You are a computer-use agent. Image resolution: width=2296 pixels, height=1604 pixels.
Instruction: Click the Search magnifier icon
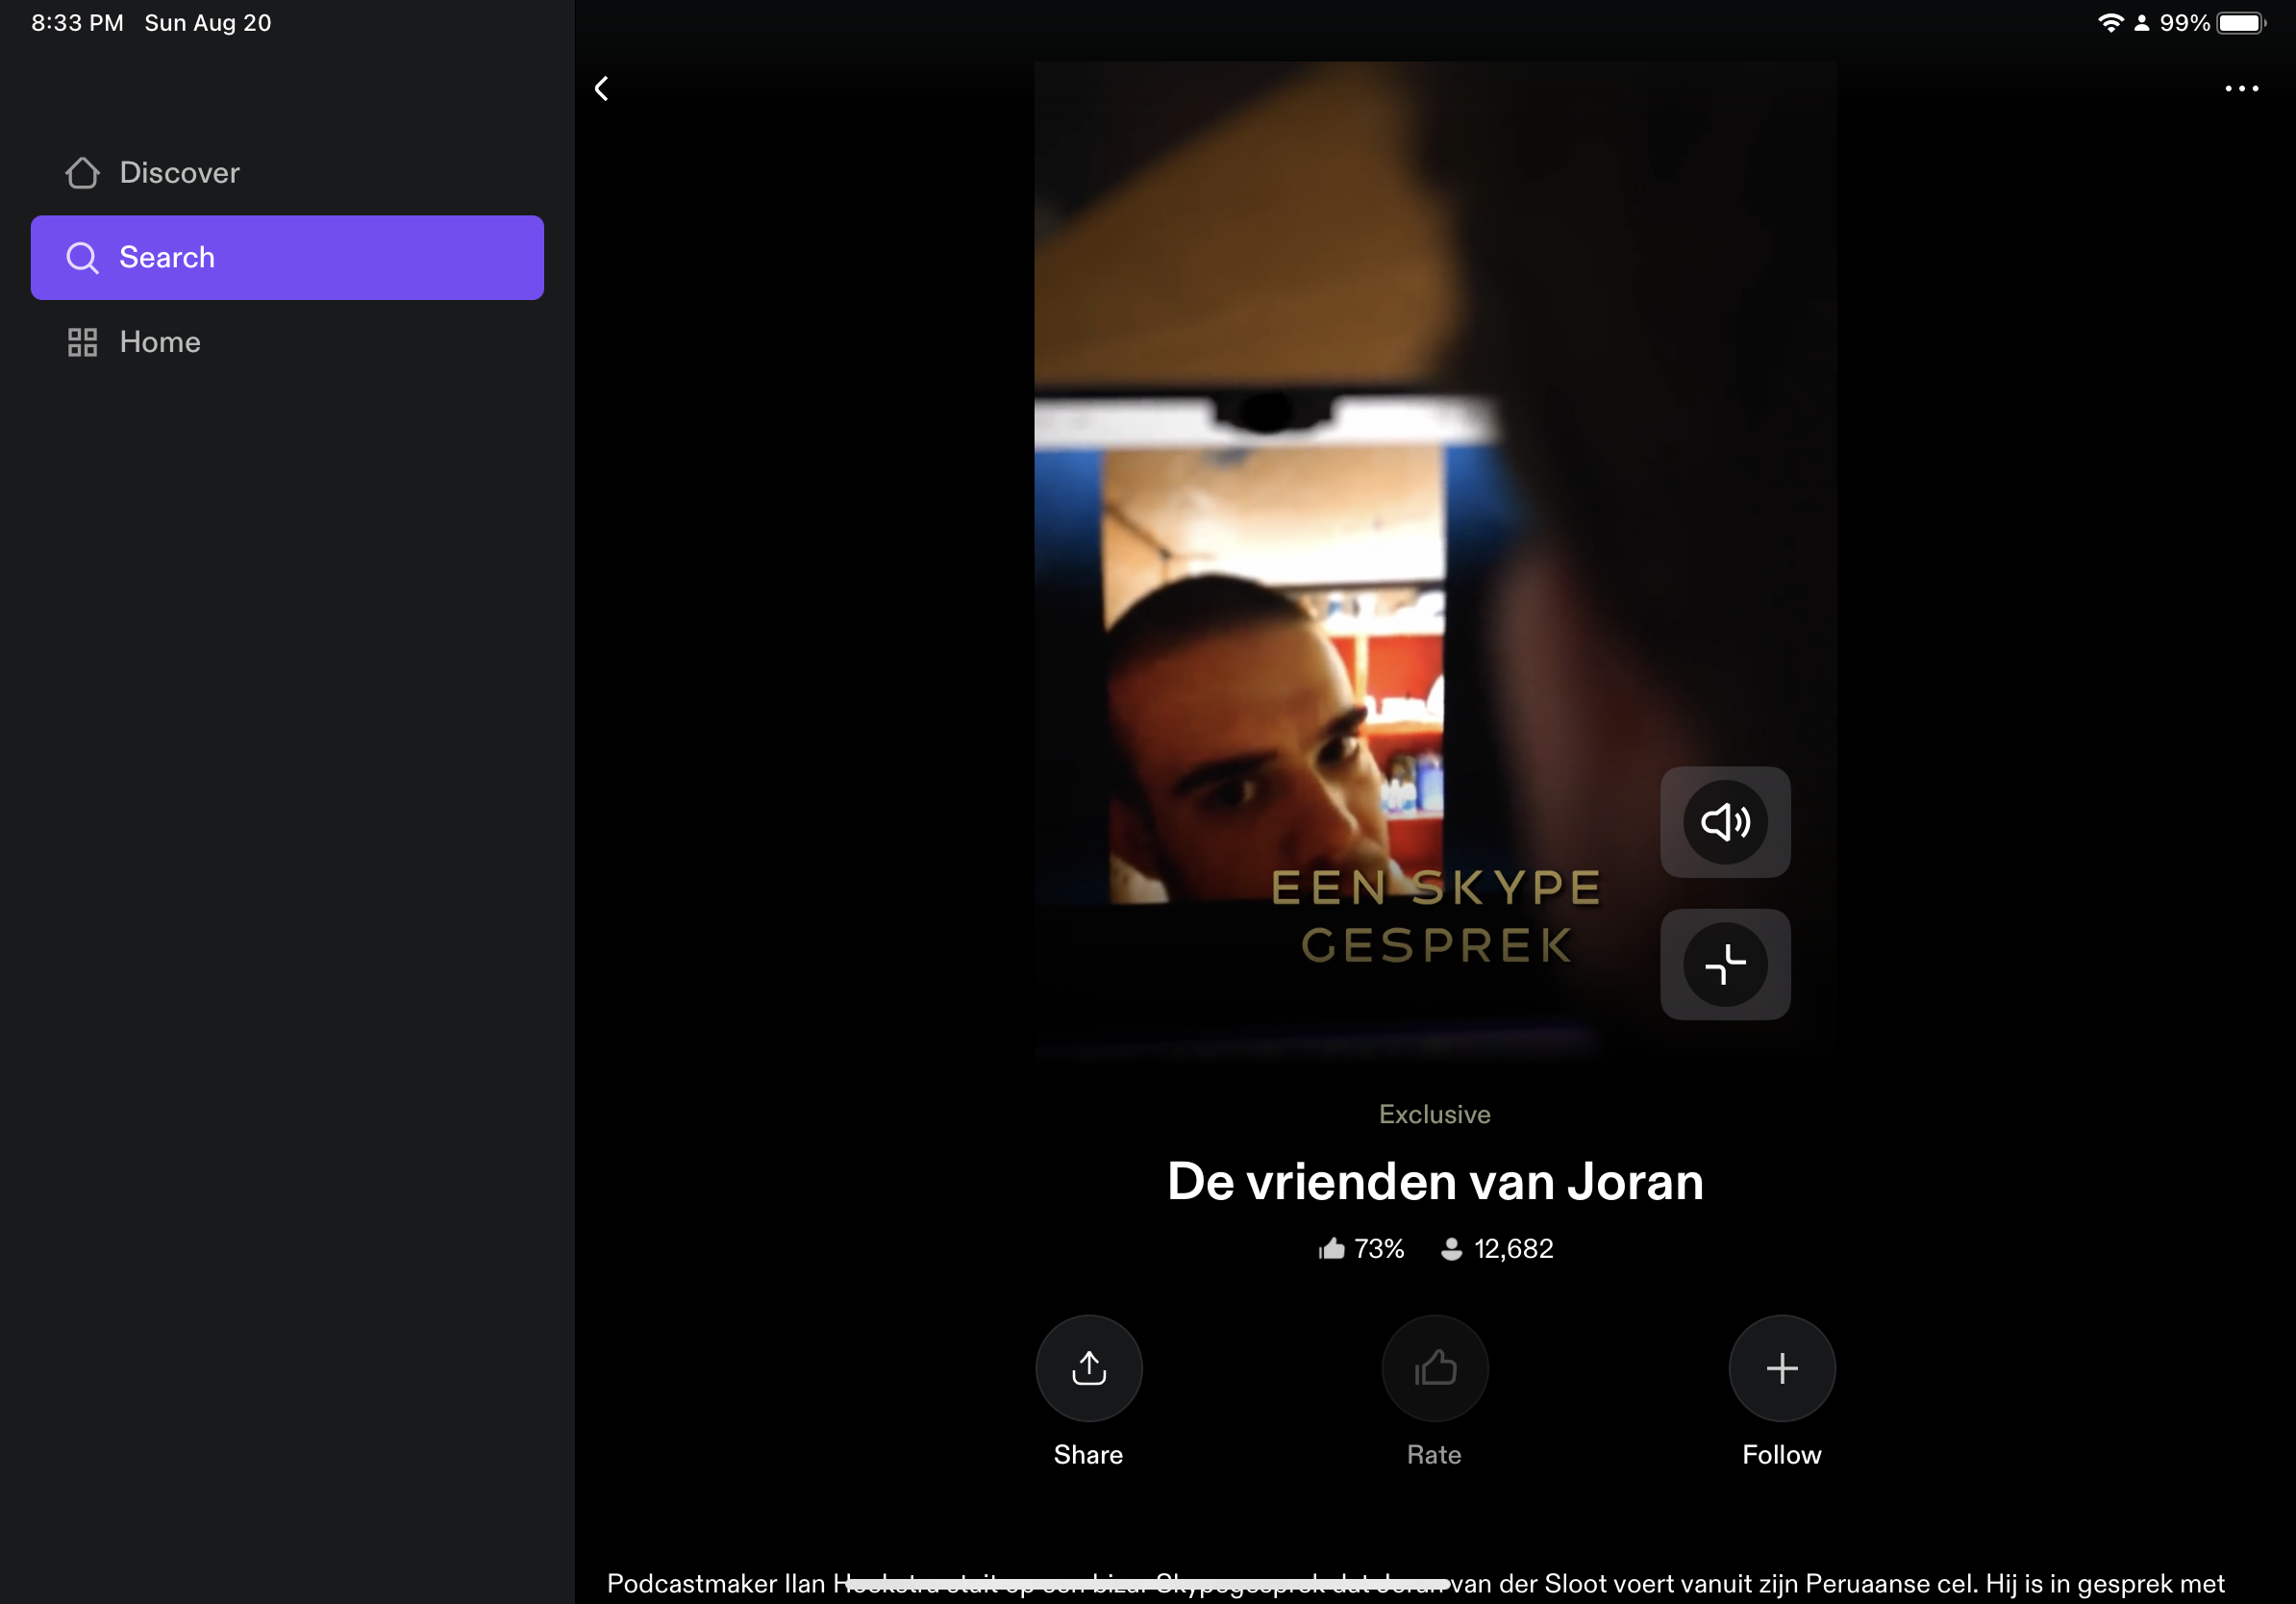(82, 258)
